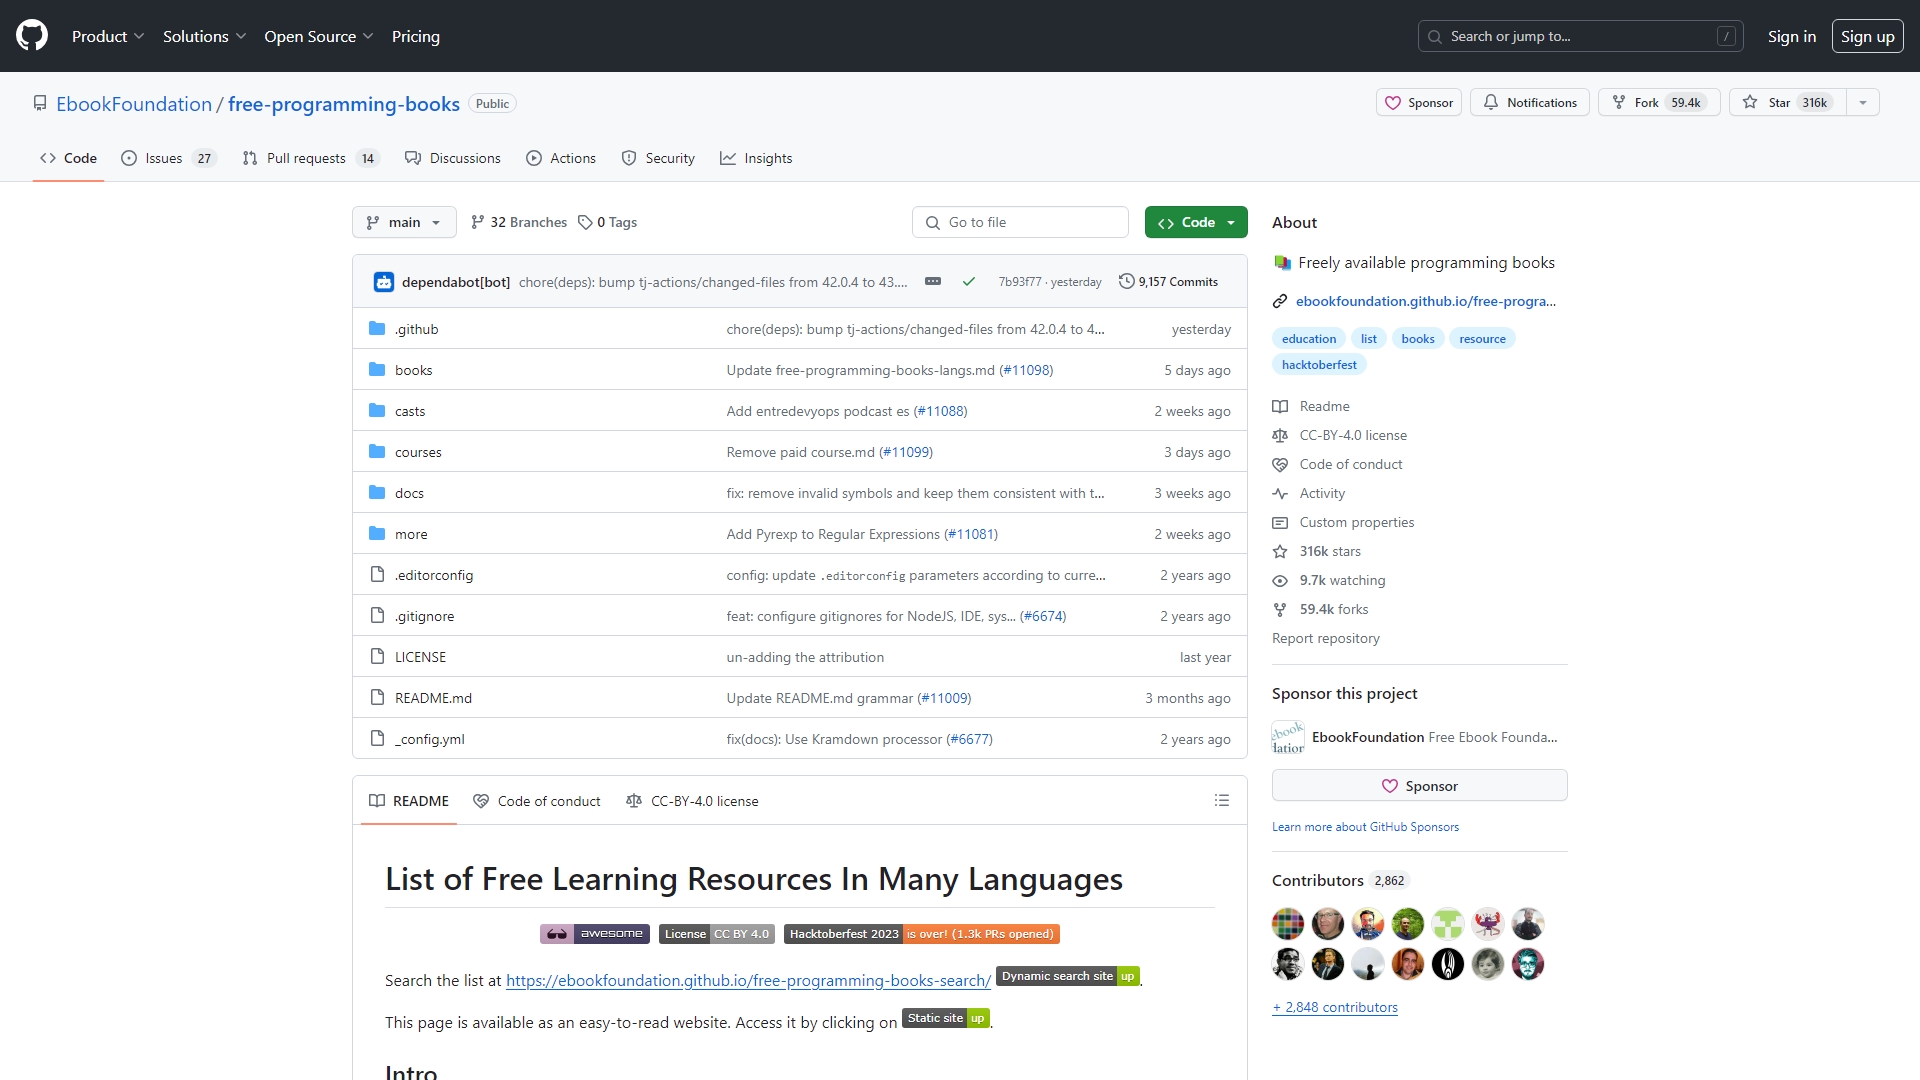This screenshot has width=1920, height=1080.
Task: Open the Pricing page
Action: pyautogui.click(x=416, y=36)
